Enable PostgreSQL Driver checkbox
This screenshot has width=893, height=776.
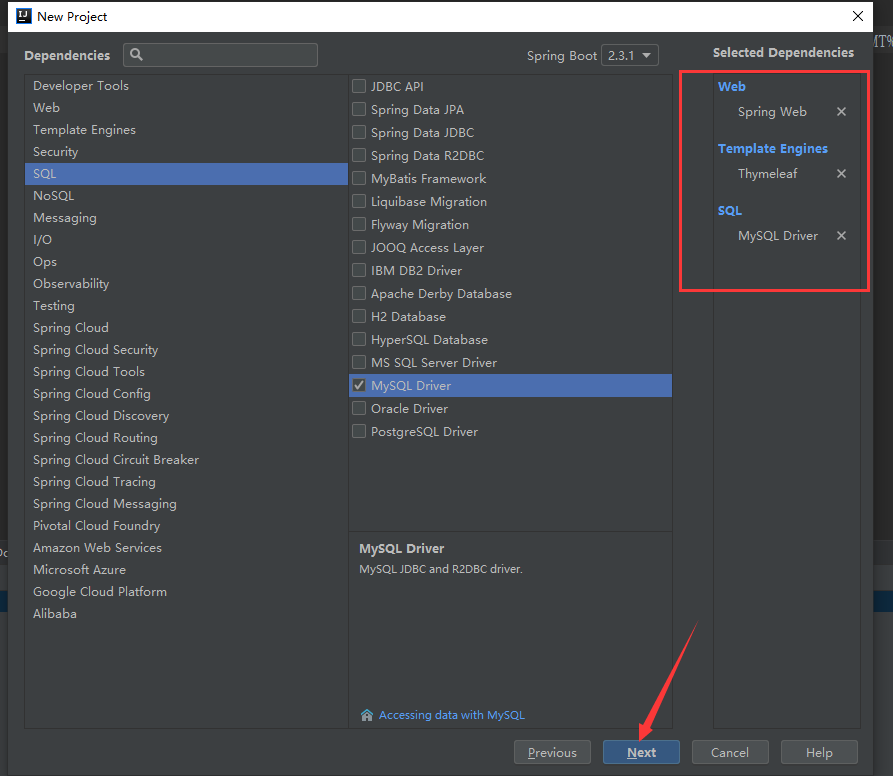click(359, 432)
